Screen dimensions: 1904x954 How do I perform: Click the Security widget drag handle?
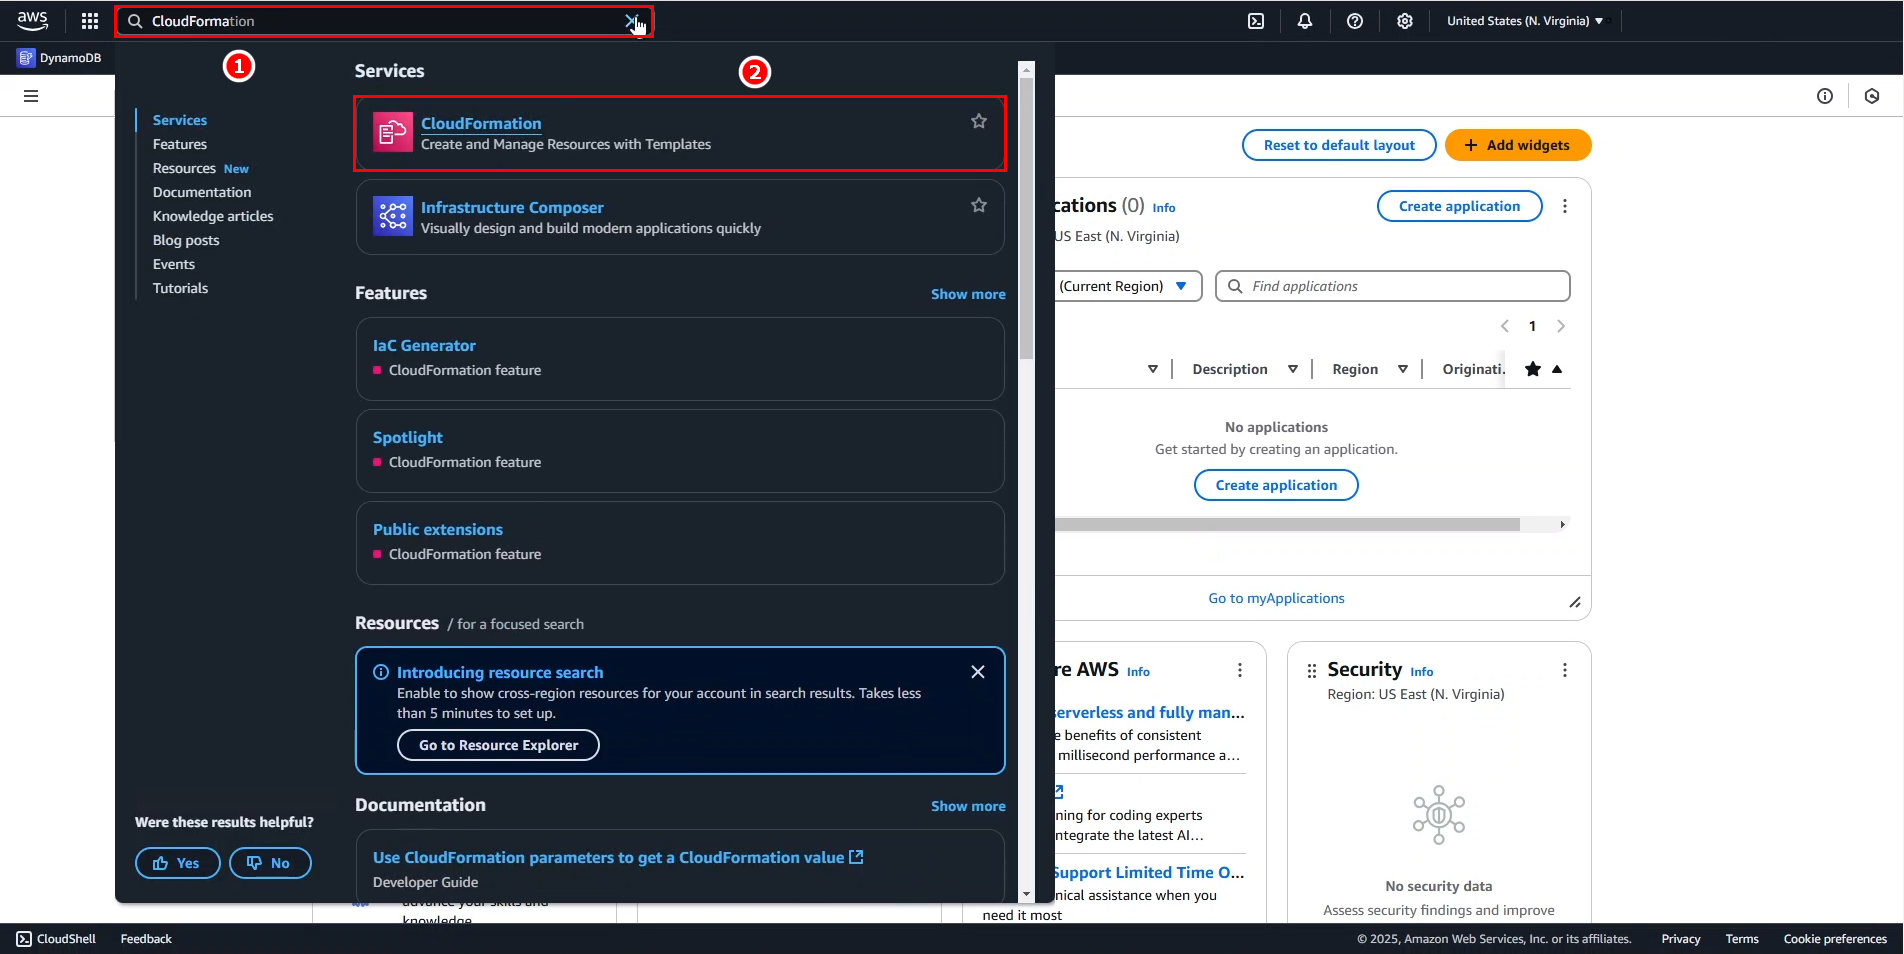pyautogui.click(x=1312, y=671)
